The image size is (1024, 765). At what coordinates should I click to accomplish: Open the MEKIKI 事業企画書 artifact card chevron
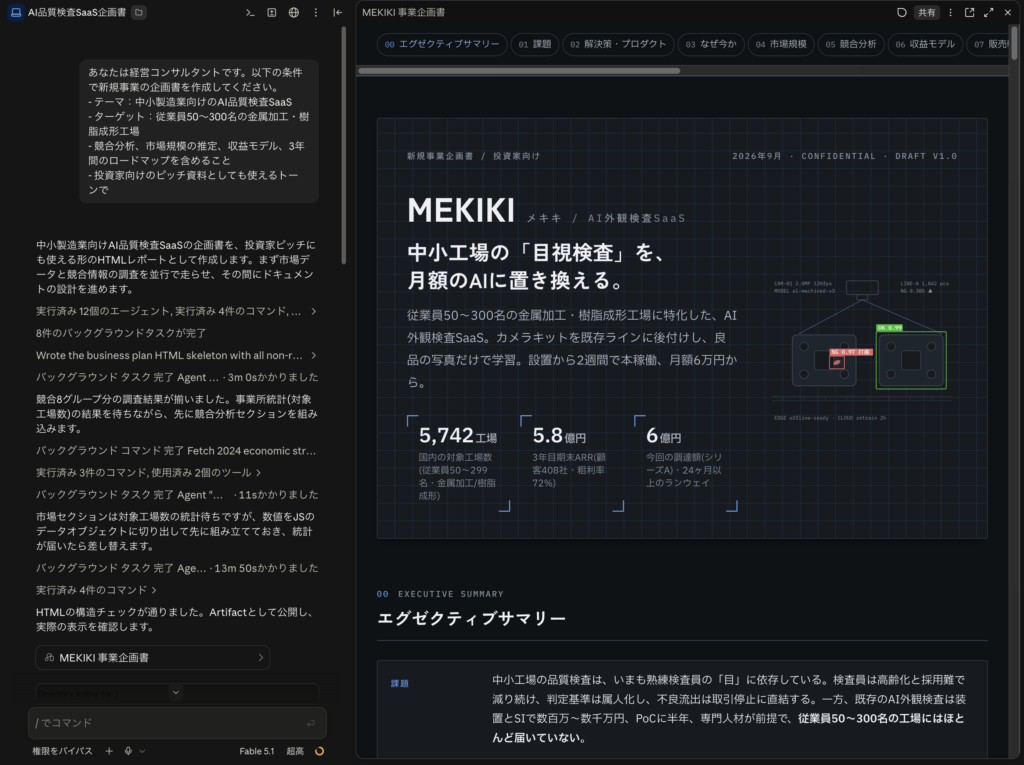tap(260, 658)
